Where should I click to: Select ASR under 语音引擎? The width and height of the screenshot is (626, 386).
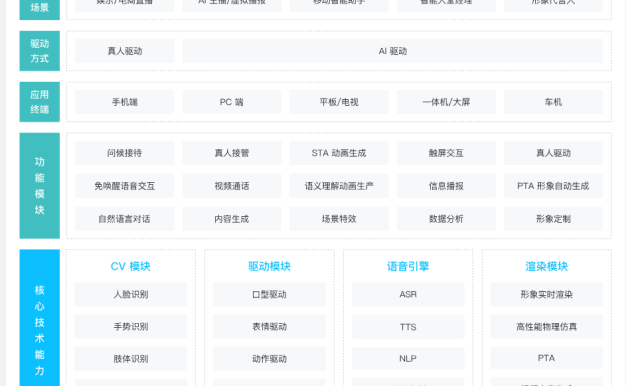coord(408,295)
